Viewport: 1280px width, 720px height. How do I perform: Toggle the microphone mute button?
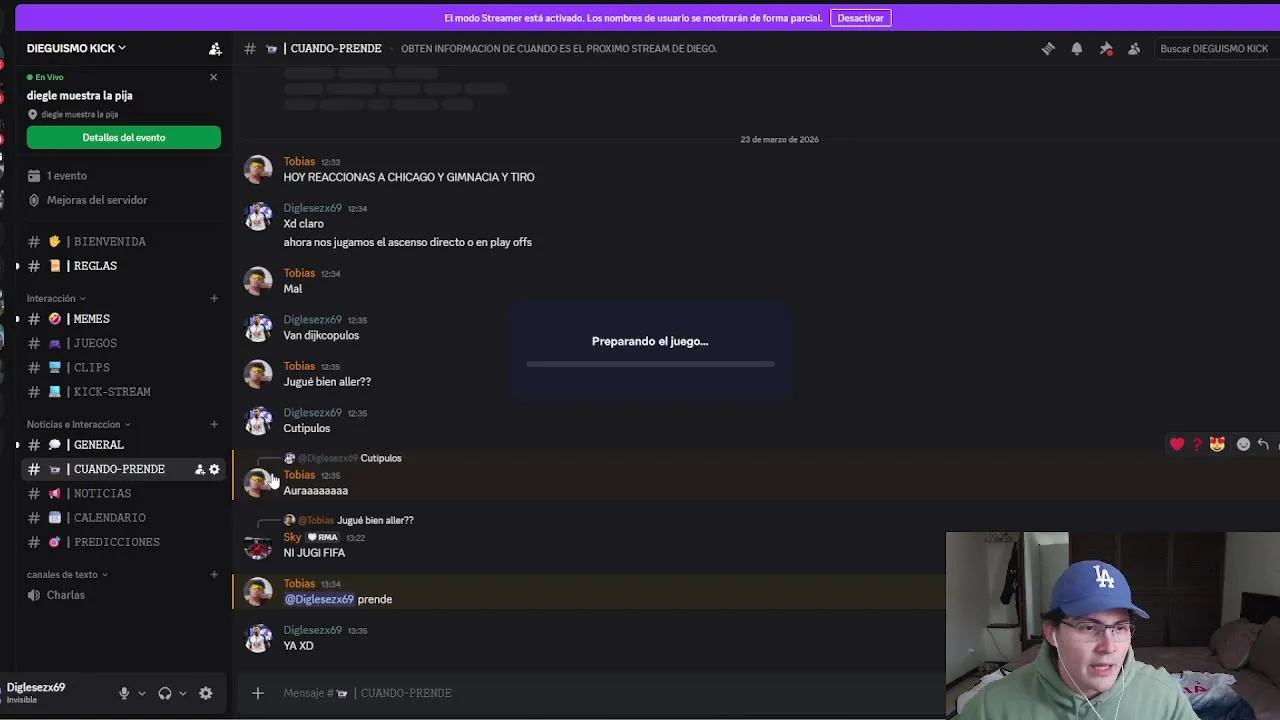(x=124, y=693)
